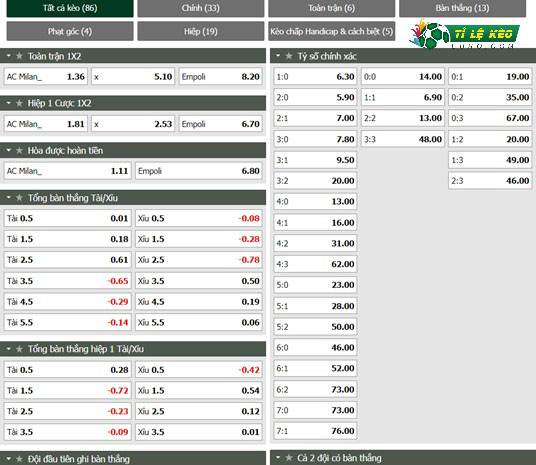Pick Tài 2.5 at 0.61 odds

point(67,260)
